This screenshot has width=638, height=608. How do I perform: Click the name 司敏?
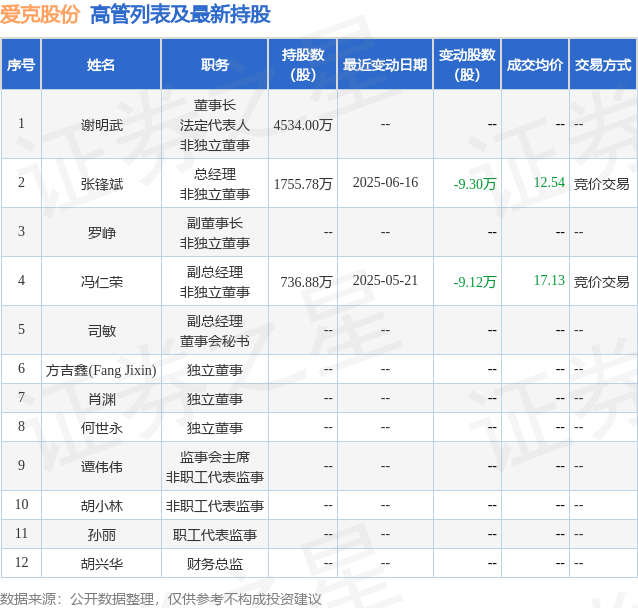tap(102, 330)
